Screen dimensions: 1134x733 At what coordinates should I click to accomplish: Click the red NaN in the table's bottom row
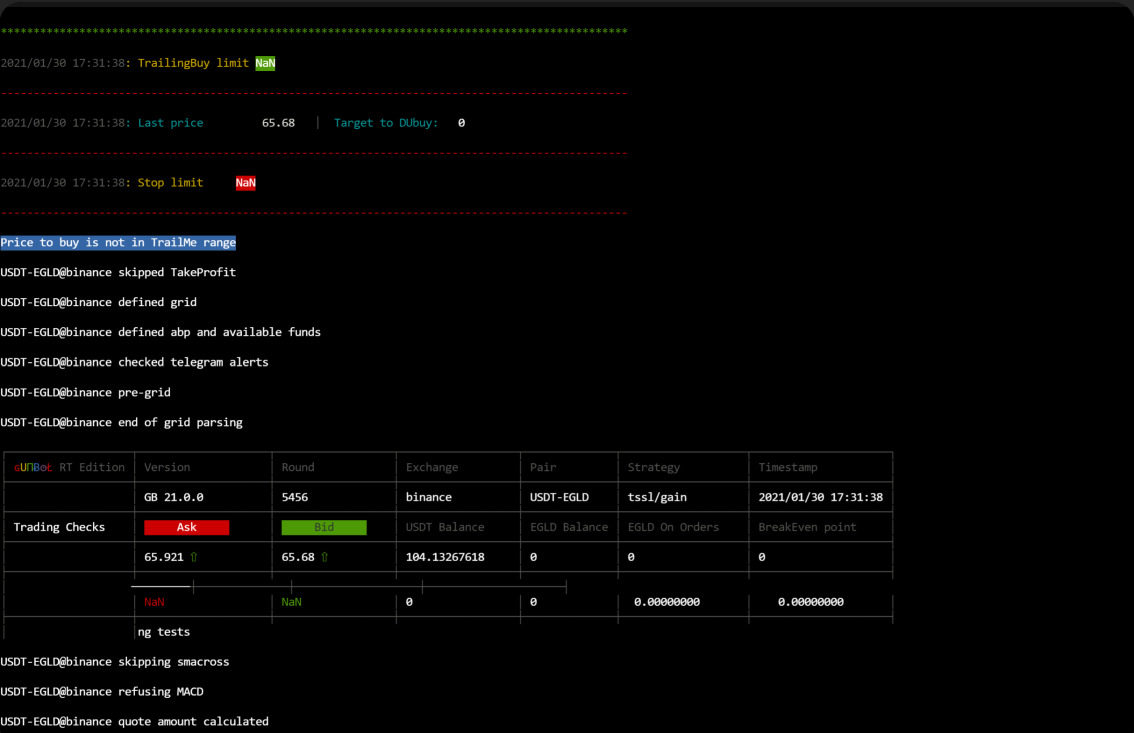(154, 602)
